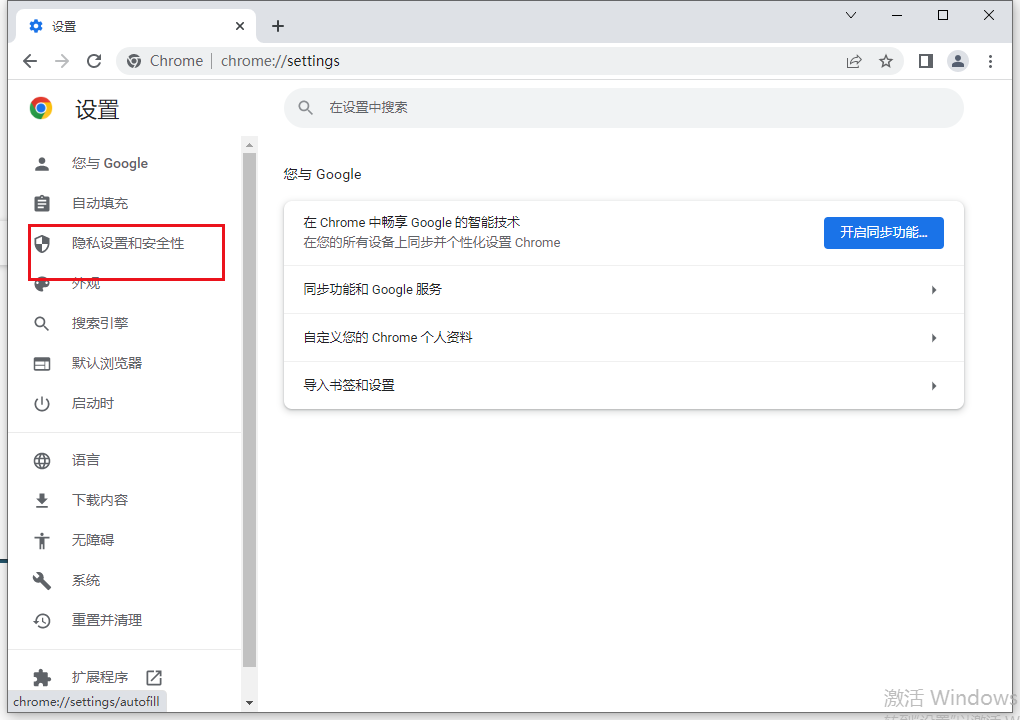Click the 自动填充 clipboard icon
This screenshot has width=1020, height=720.
(x=42, y=204)
